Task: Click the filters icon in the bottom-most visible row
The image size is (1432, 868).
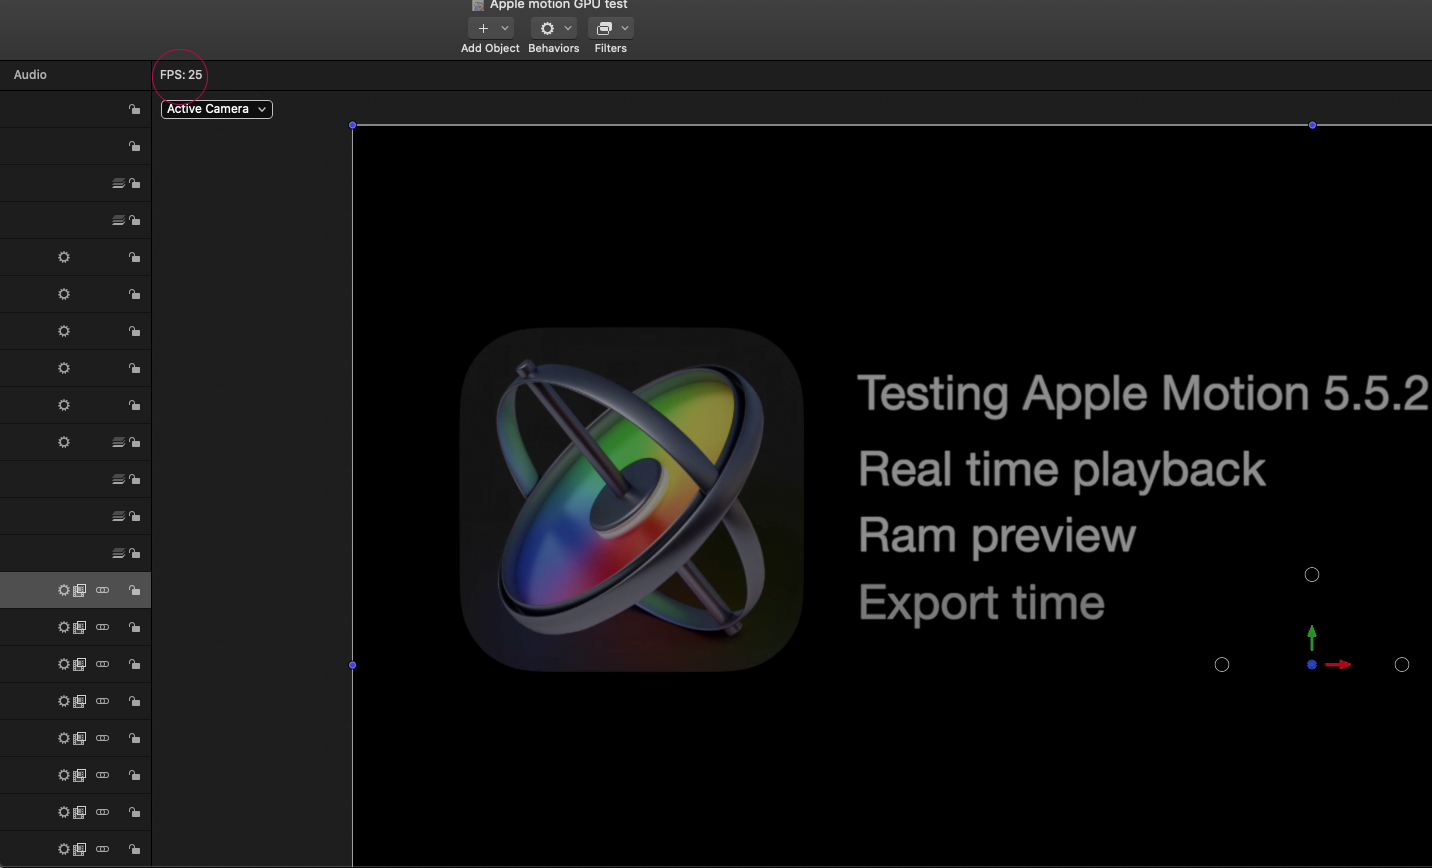Action: pos(80,849)
